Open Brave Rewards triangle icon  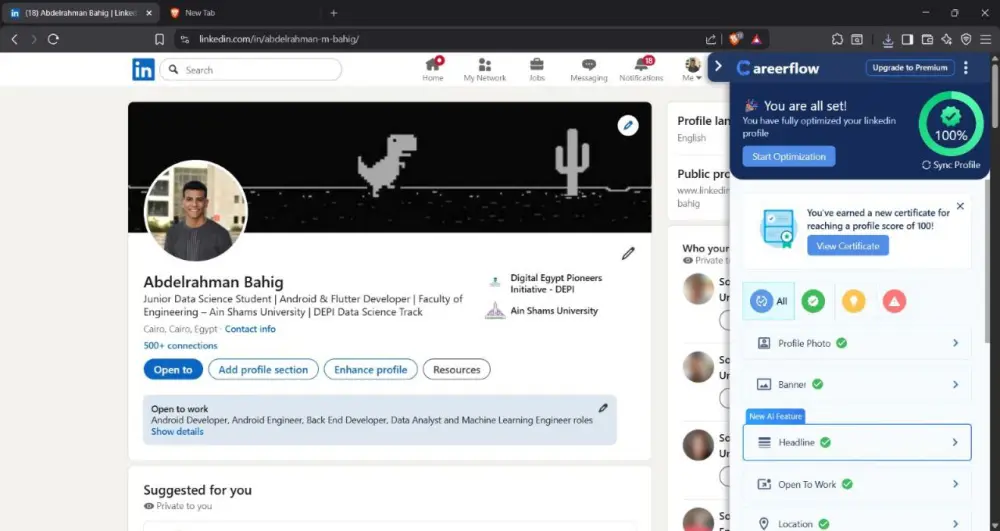(x=756, y=39)
